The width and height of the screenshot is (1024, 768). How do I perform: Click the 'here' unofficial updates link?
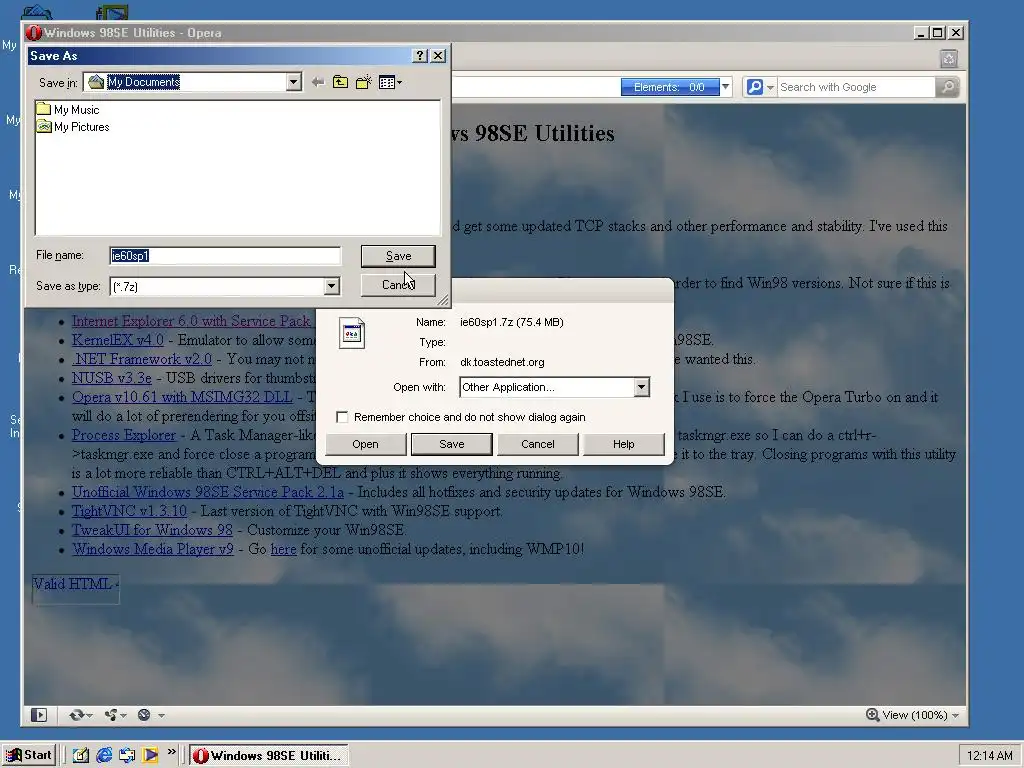click(x=283, y=549)
